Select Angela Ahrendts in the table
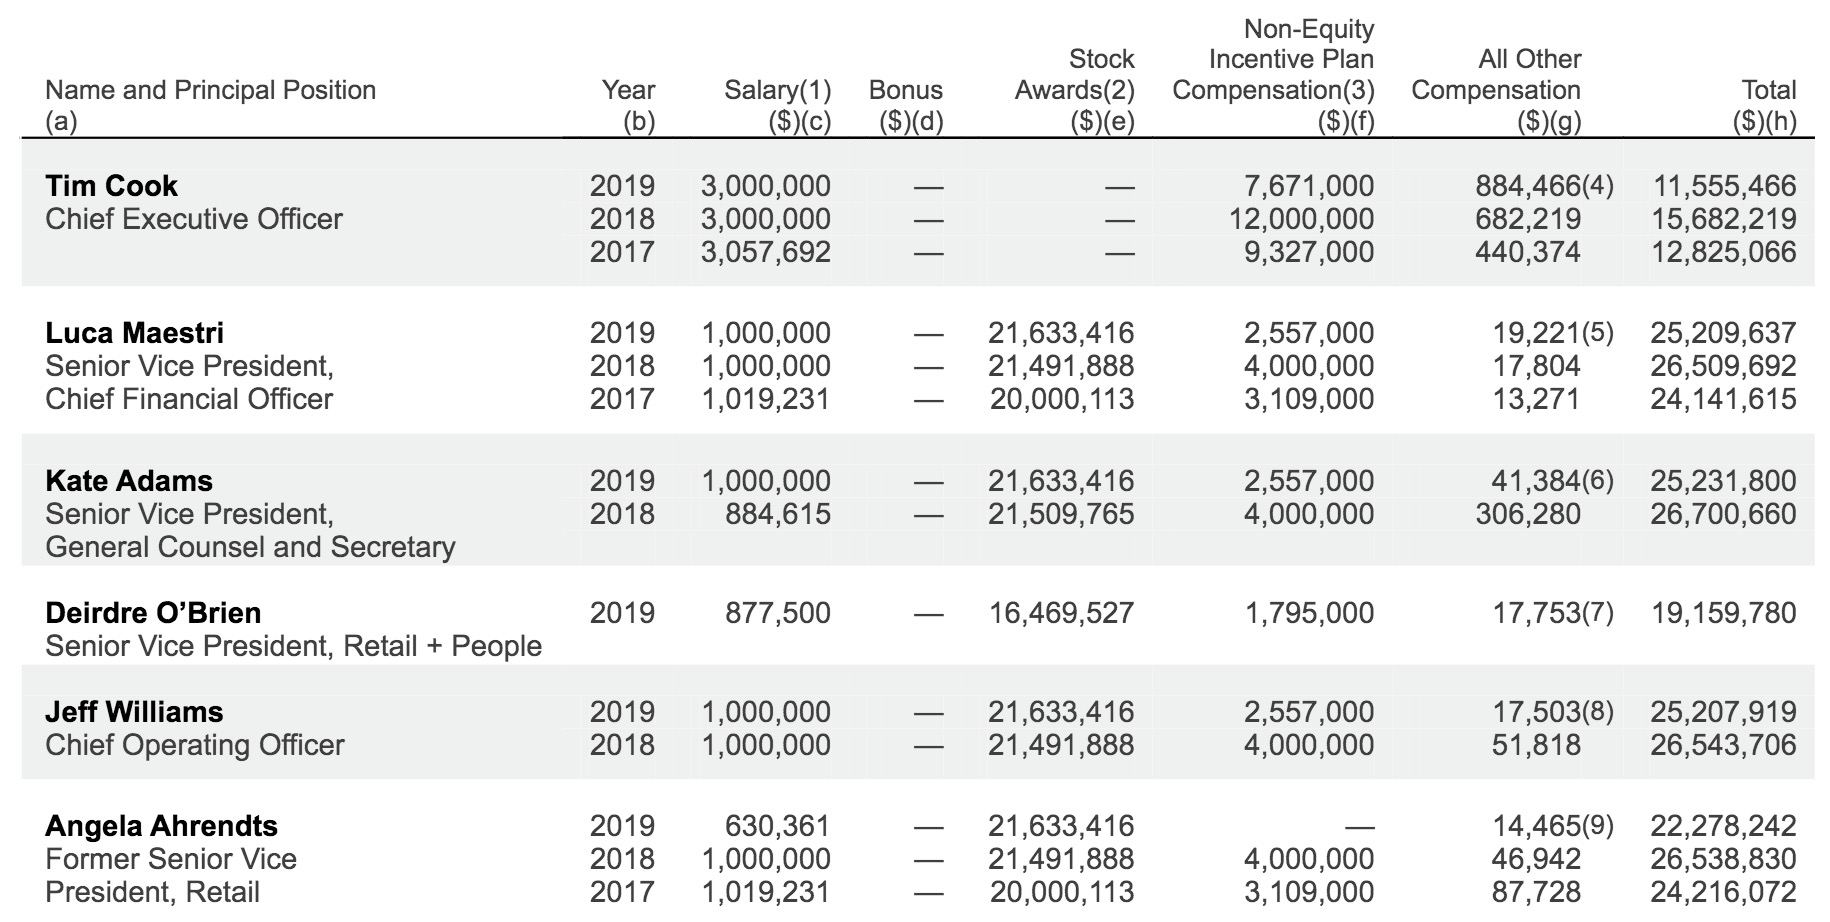 click(x=161, y=826)
